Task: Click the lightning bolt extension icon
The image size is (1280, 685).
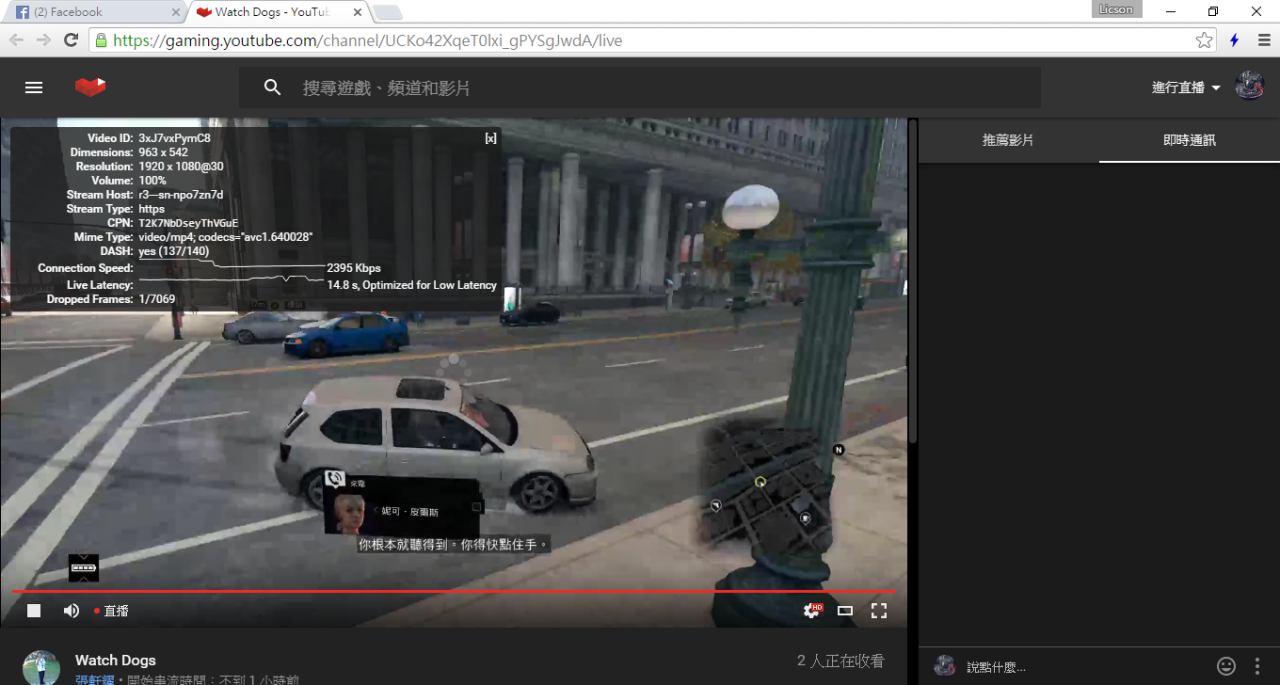Action: coord(1235,40)
